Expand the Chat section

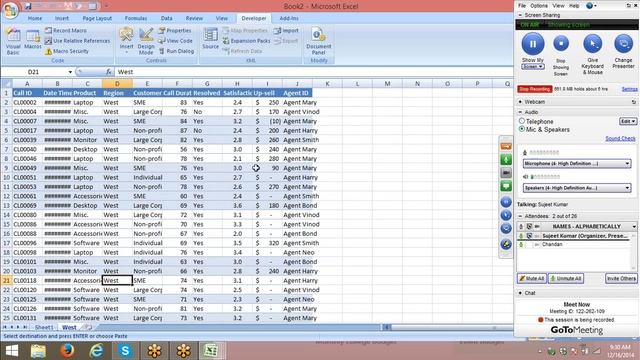point(520,293)
